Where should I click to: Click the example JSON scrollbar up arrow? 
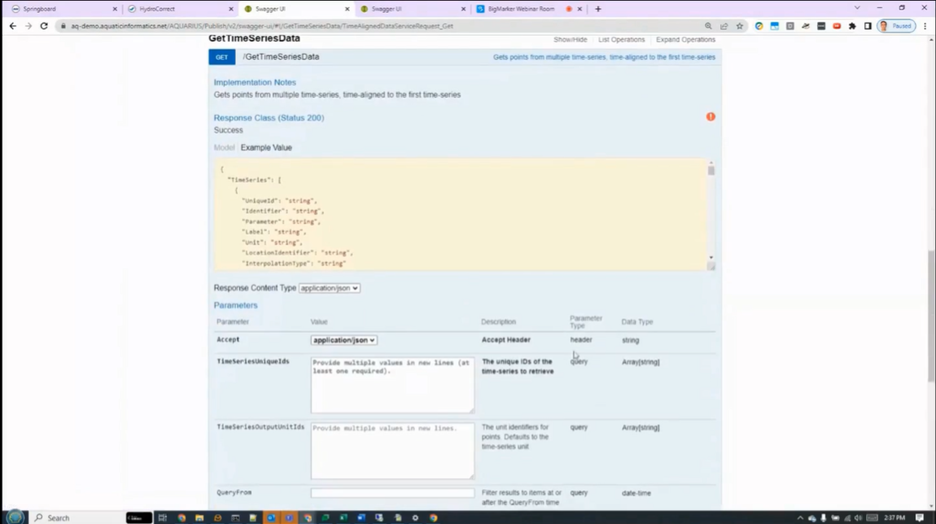[711, 163]
